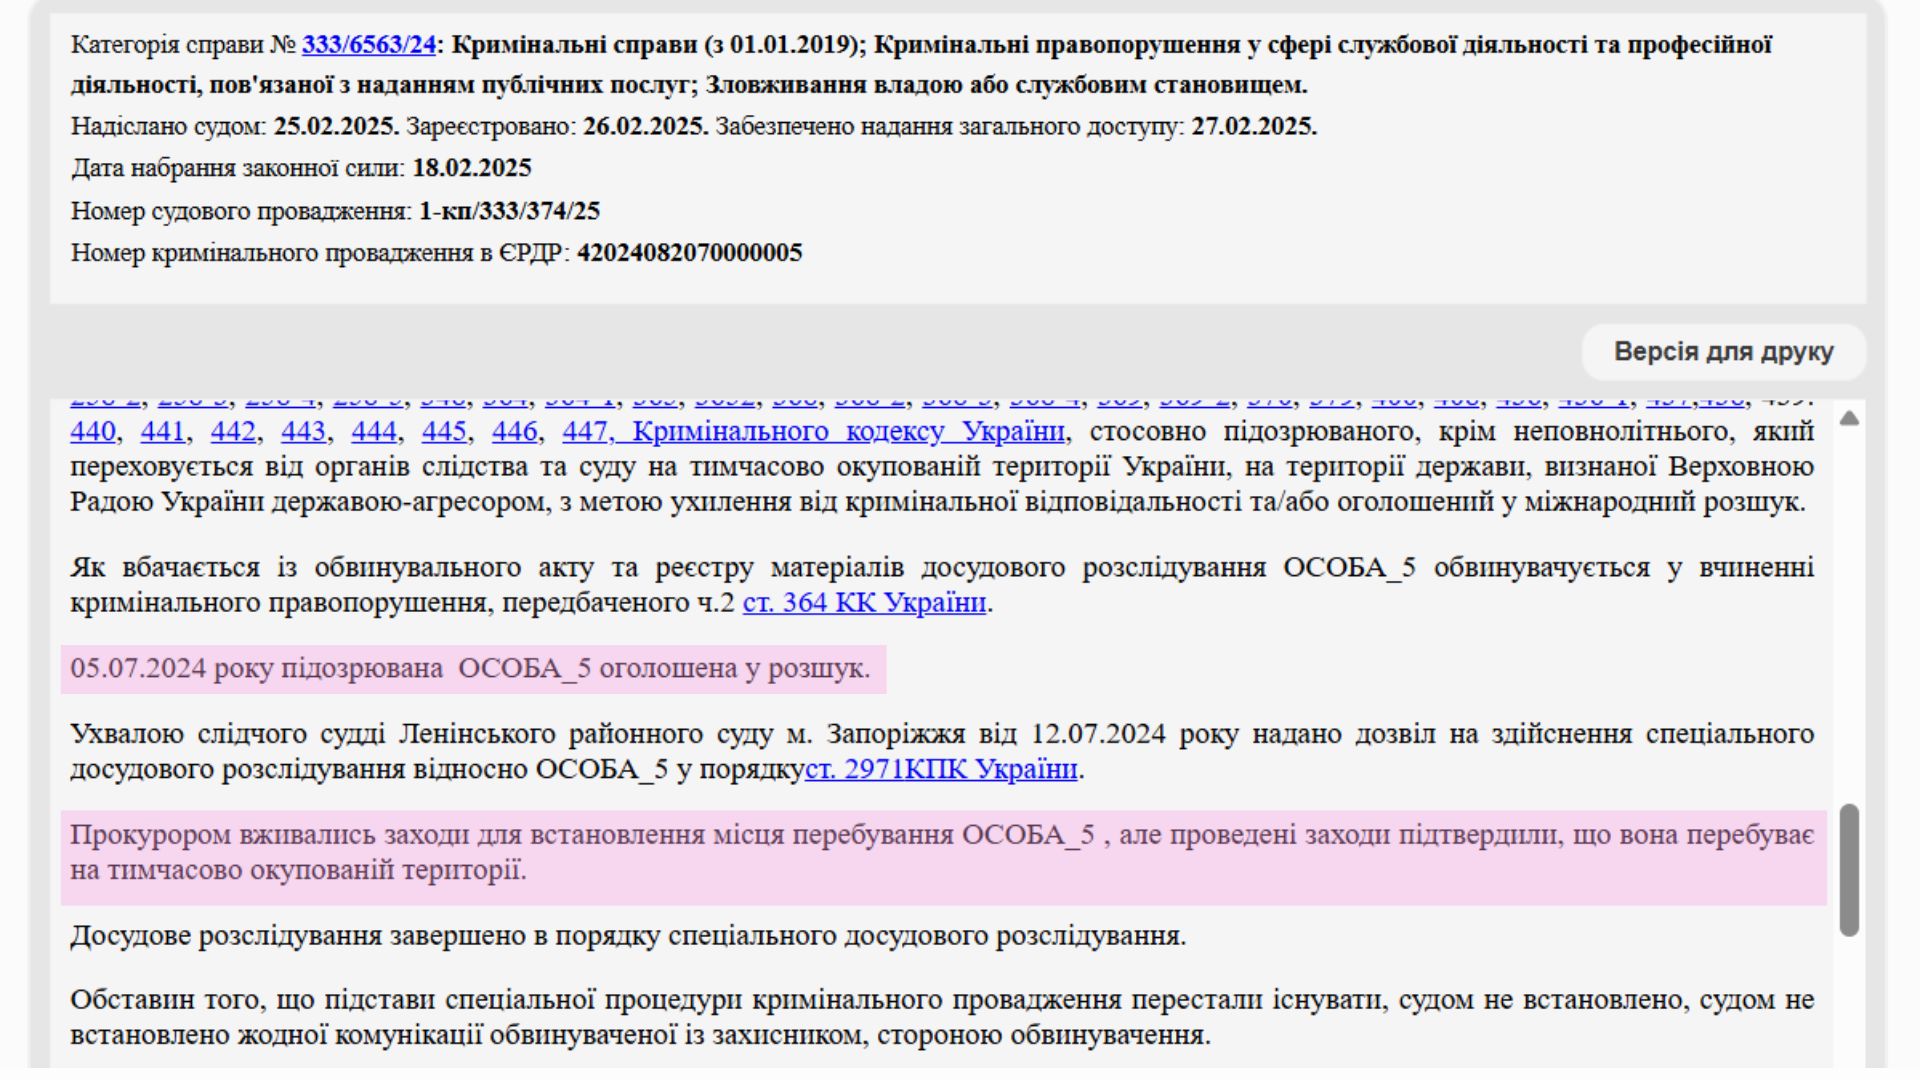Open article 440 link
Viewport: 1920px width, 1080px height.
[92, 432]
